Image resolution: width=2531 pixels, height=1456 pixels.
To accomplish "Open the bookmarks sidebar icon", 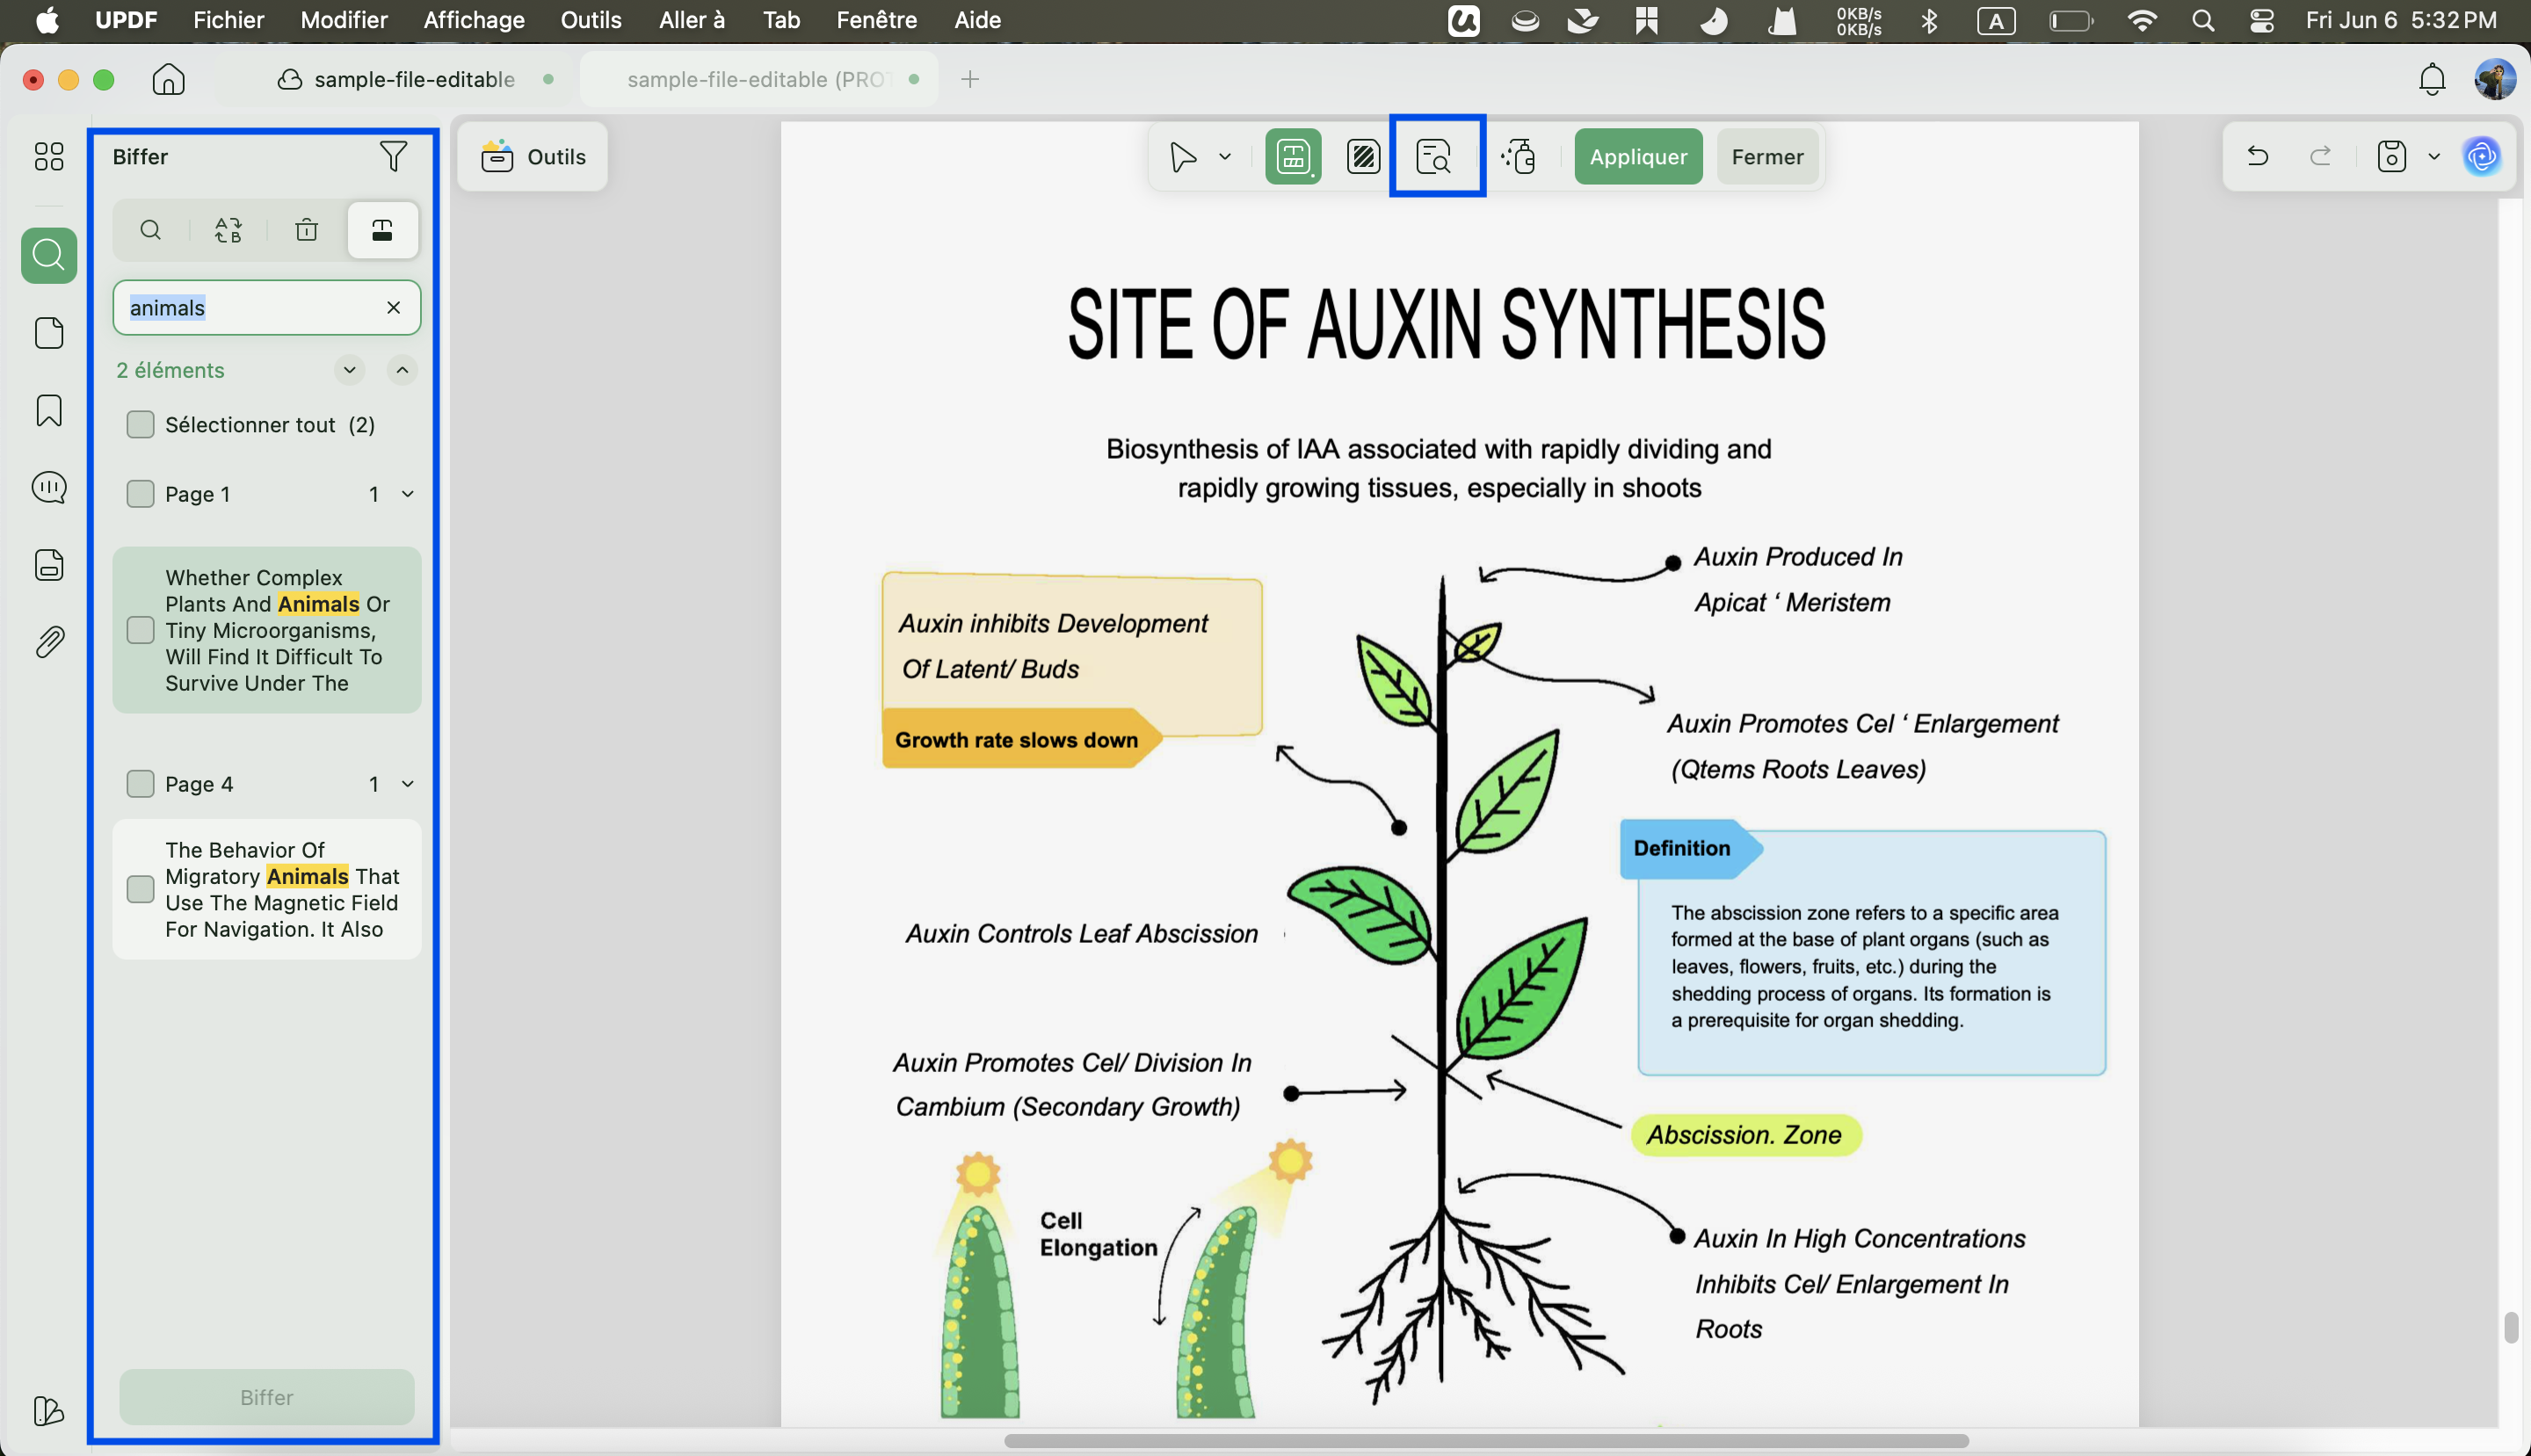I will (49, 410).
